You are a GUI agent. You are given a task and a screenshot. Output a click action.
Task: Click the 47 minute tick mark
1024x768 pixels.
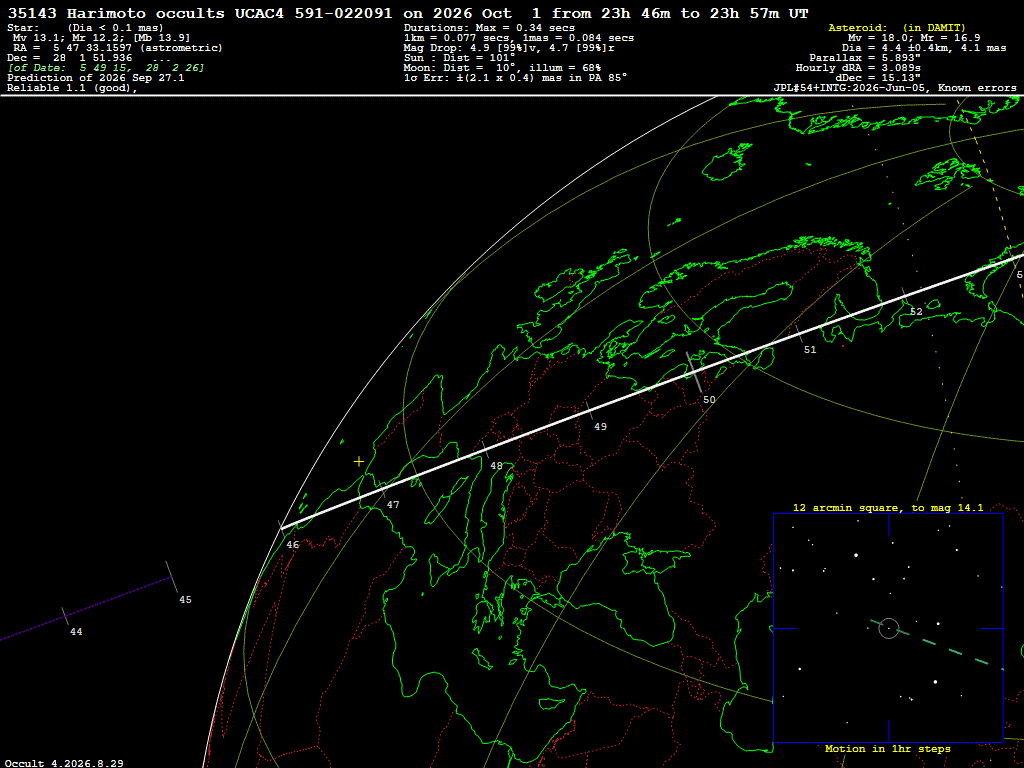coord(382,488)
